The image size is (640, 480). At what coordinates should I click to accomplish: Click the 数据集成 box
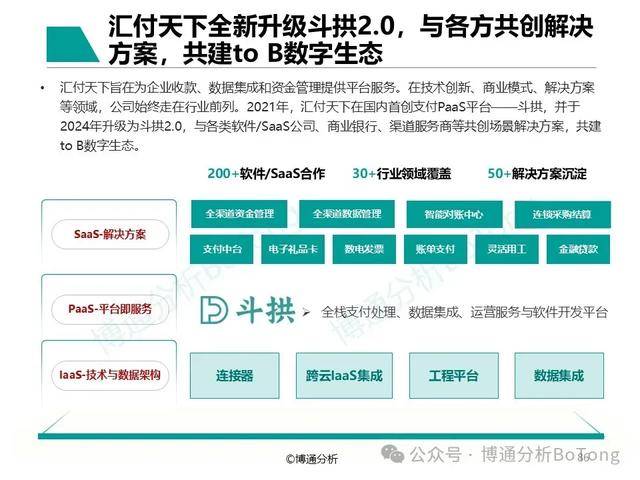(559, 376)
